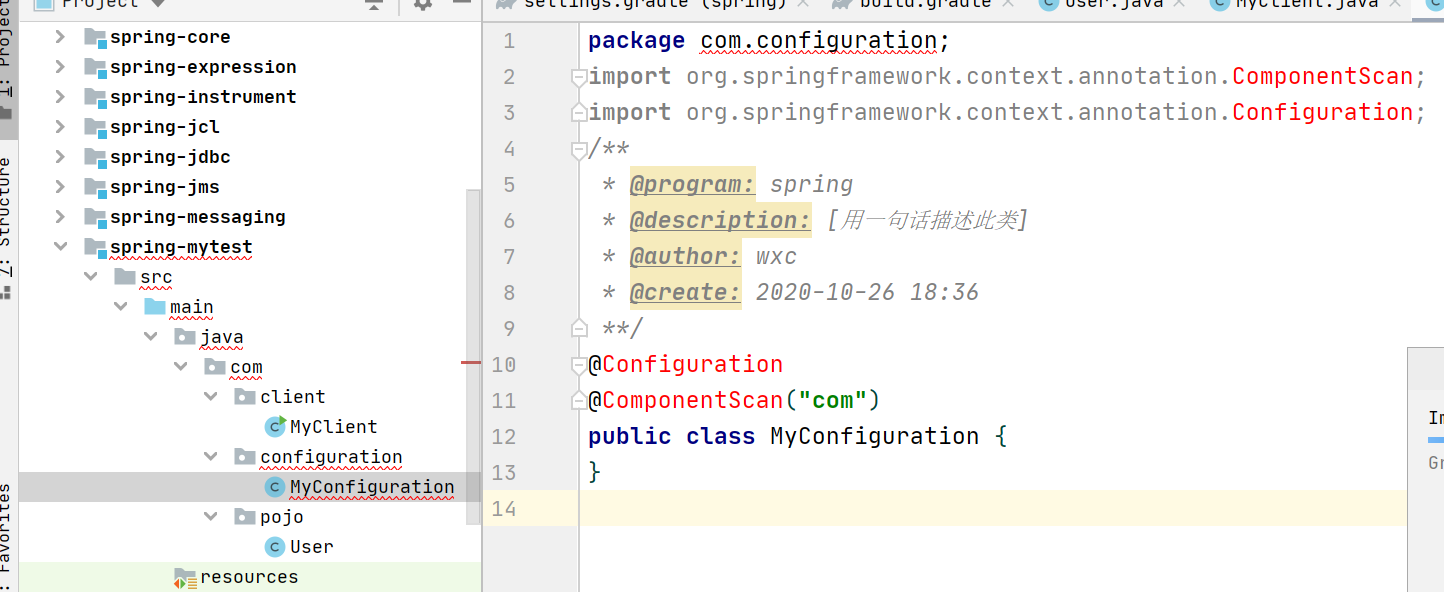Click the "com" string literal in code

832,400
